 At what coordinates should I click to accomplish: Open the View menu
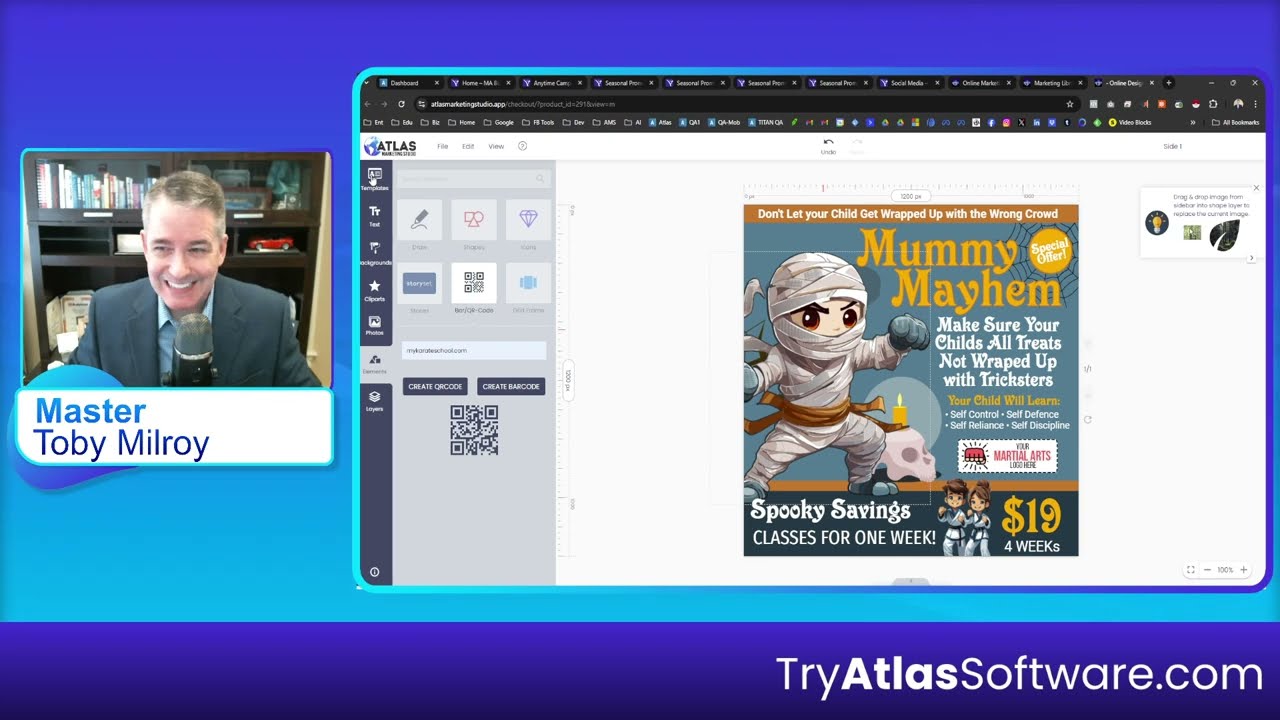496,146
